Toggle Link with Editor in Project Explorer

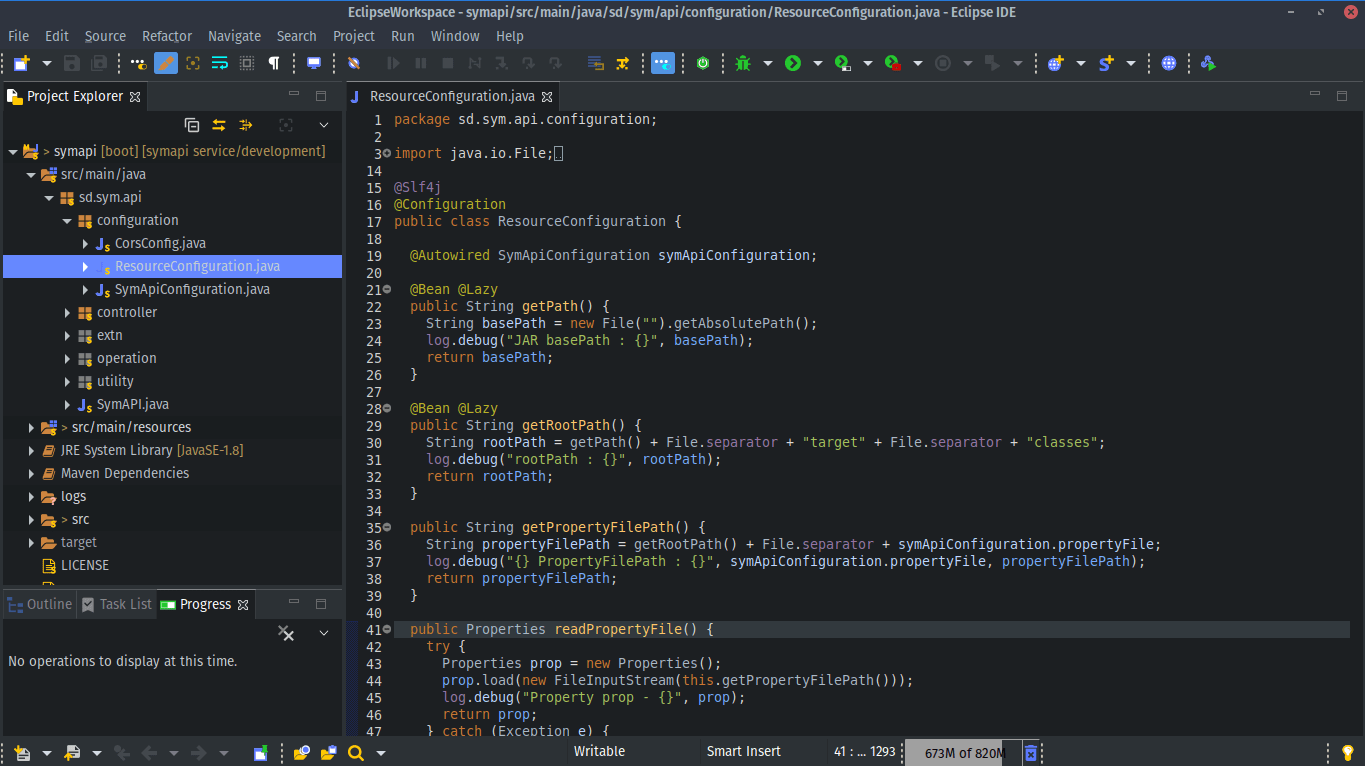point(218,125)
